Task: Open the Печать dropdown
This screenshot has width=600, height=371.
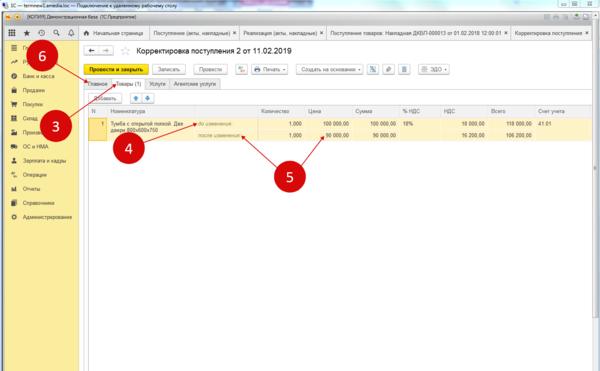Action: (269, 70)
